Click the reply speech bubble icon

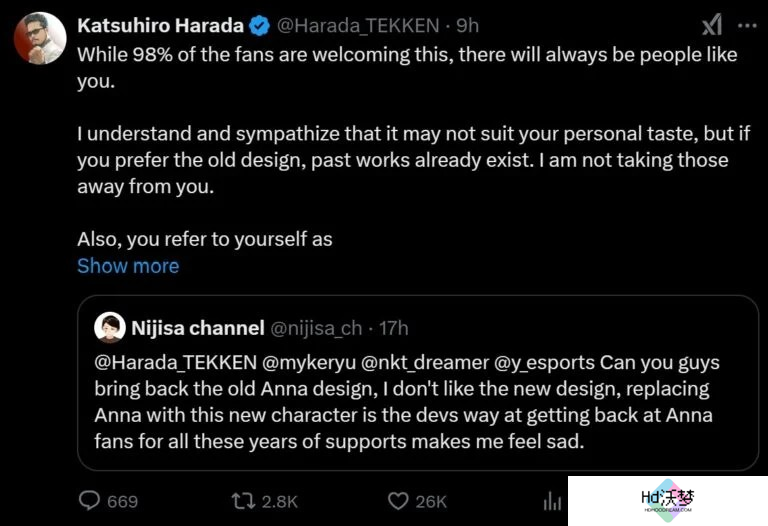click(89, 501)
